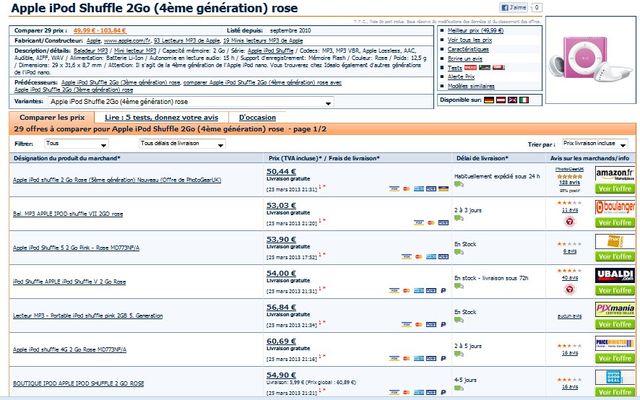Click the red trust badge in the Ubaldi row
This screenshot has width=640, height=400.
(570, 289)
